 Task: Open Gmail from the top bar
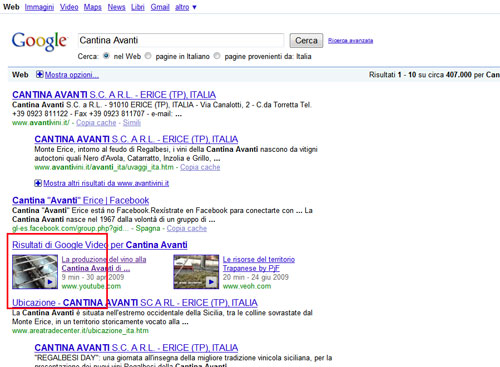click(x=160, y=7)
